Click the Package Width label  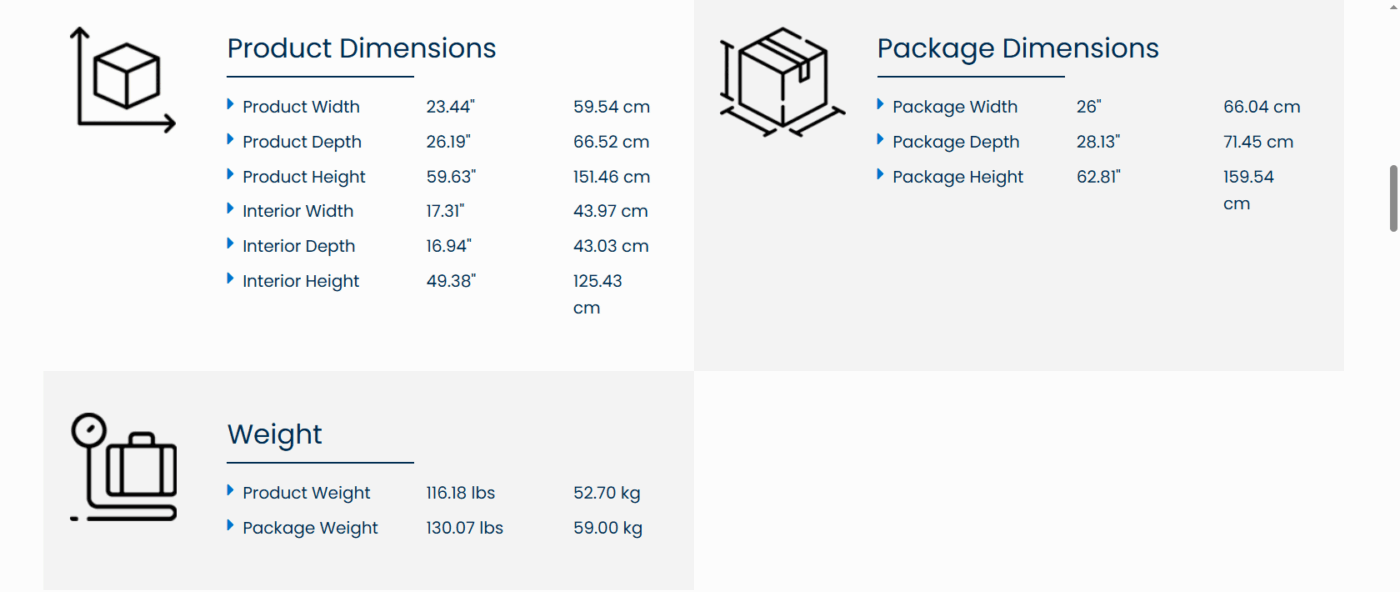pos(955,107)
